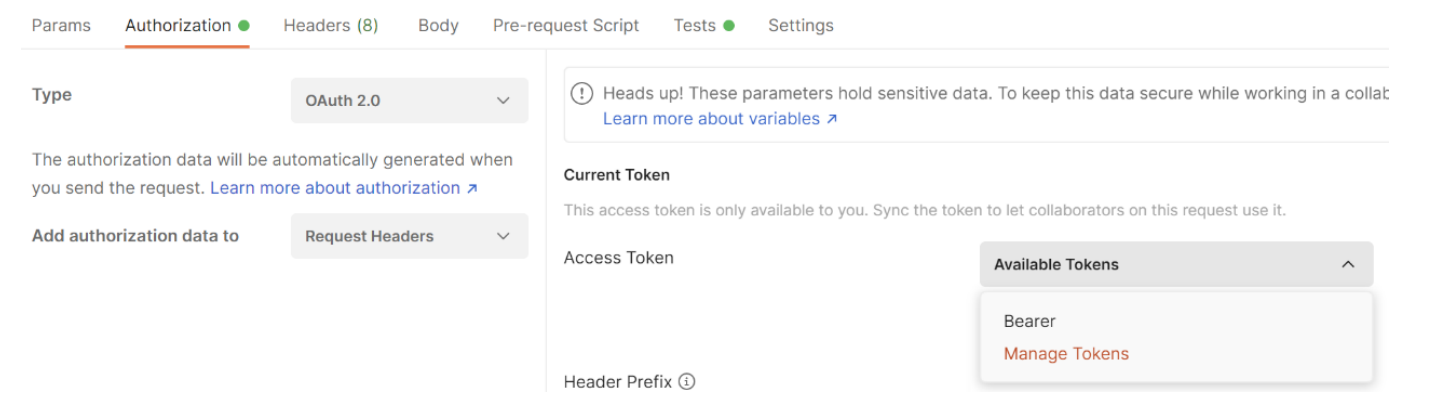Open Learn more about authorization link

(335, 188)
